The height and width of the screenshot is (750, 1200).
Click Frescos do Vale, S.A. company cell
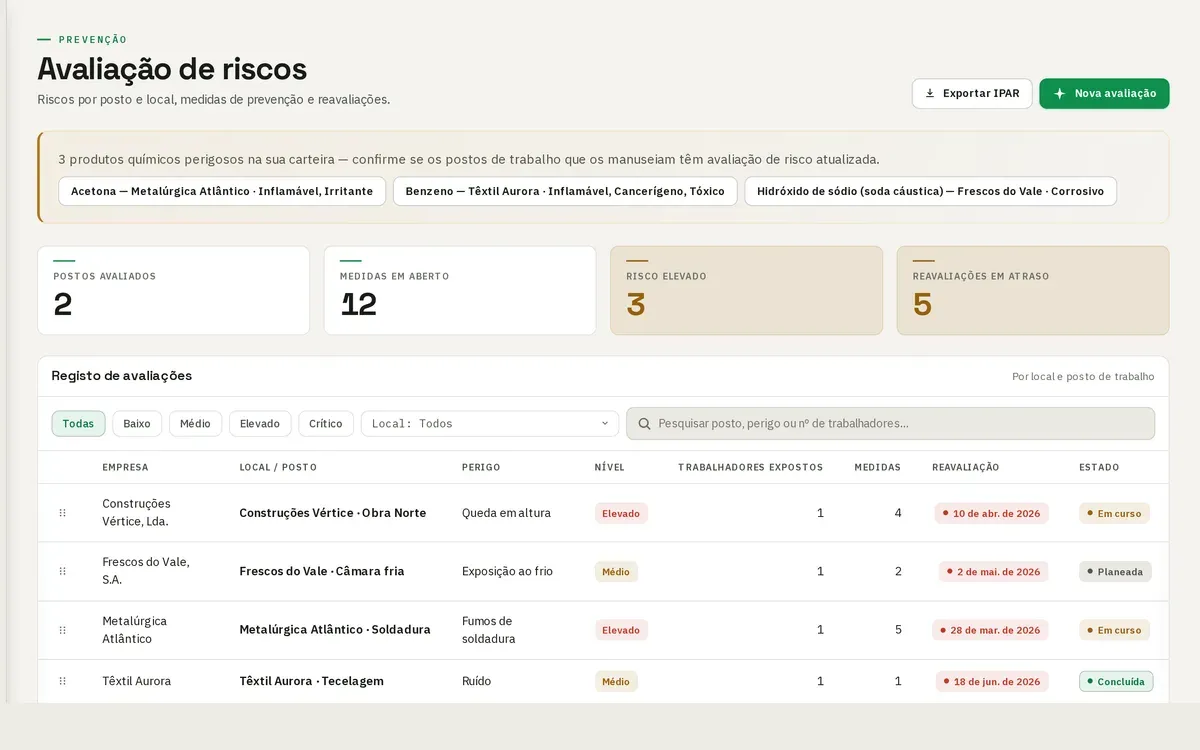(146, 571)
